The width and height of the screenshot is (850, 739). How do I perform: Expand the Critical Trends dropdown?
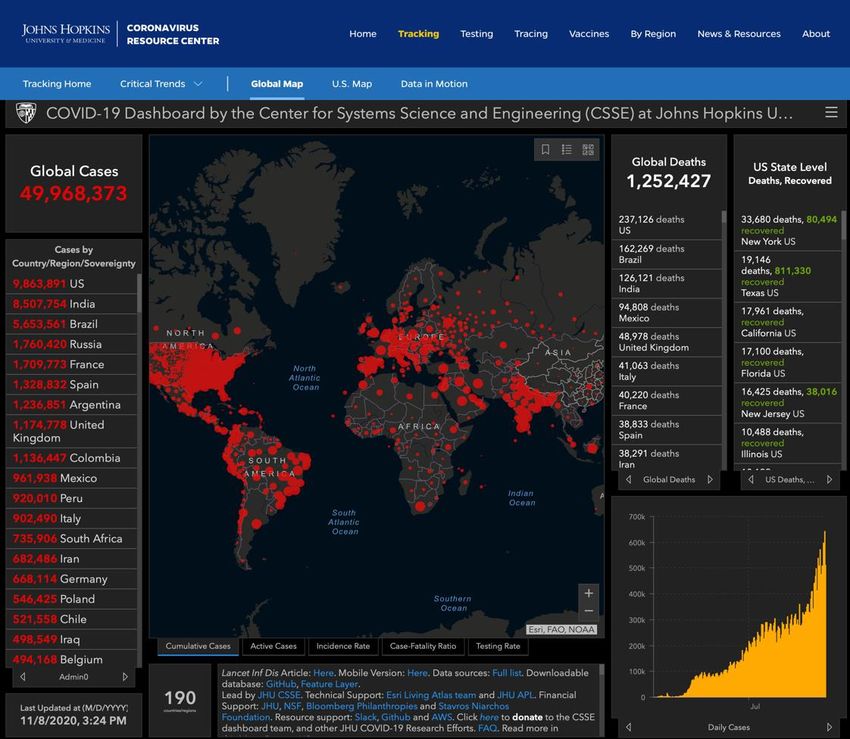[161, 83]
